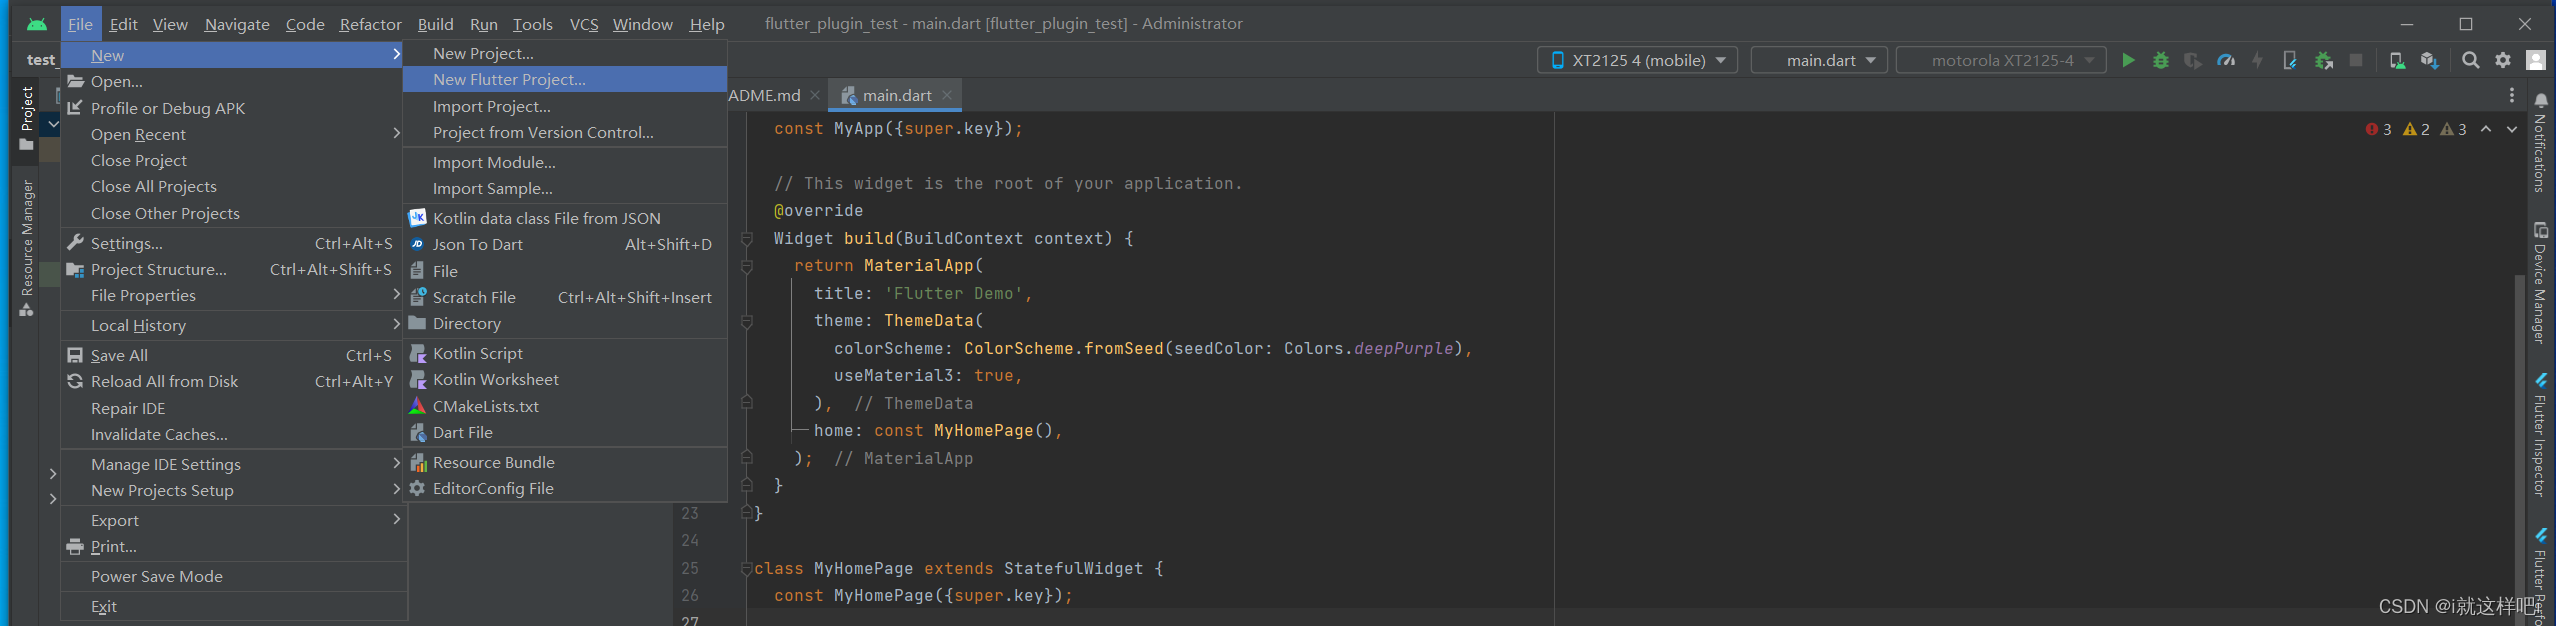Jump to next highlighted error arrow
2556x626 pixels.
2511,129
